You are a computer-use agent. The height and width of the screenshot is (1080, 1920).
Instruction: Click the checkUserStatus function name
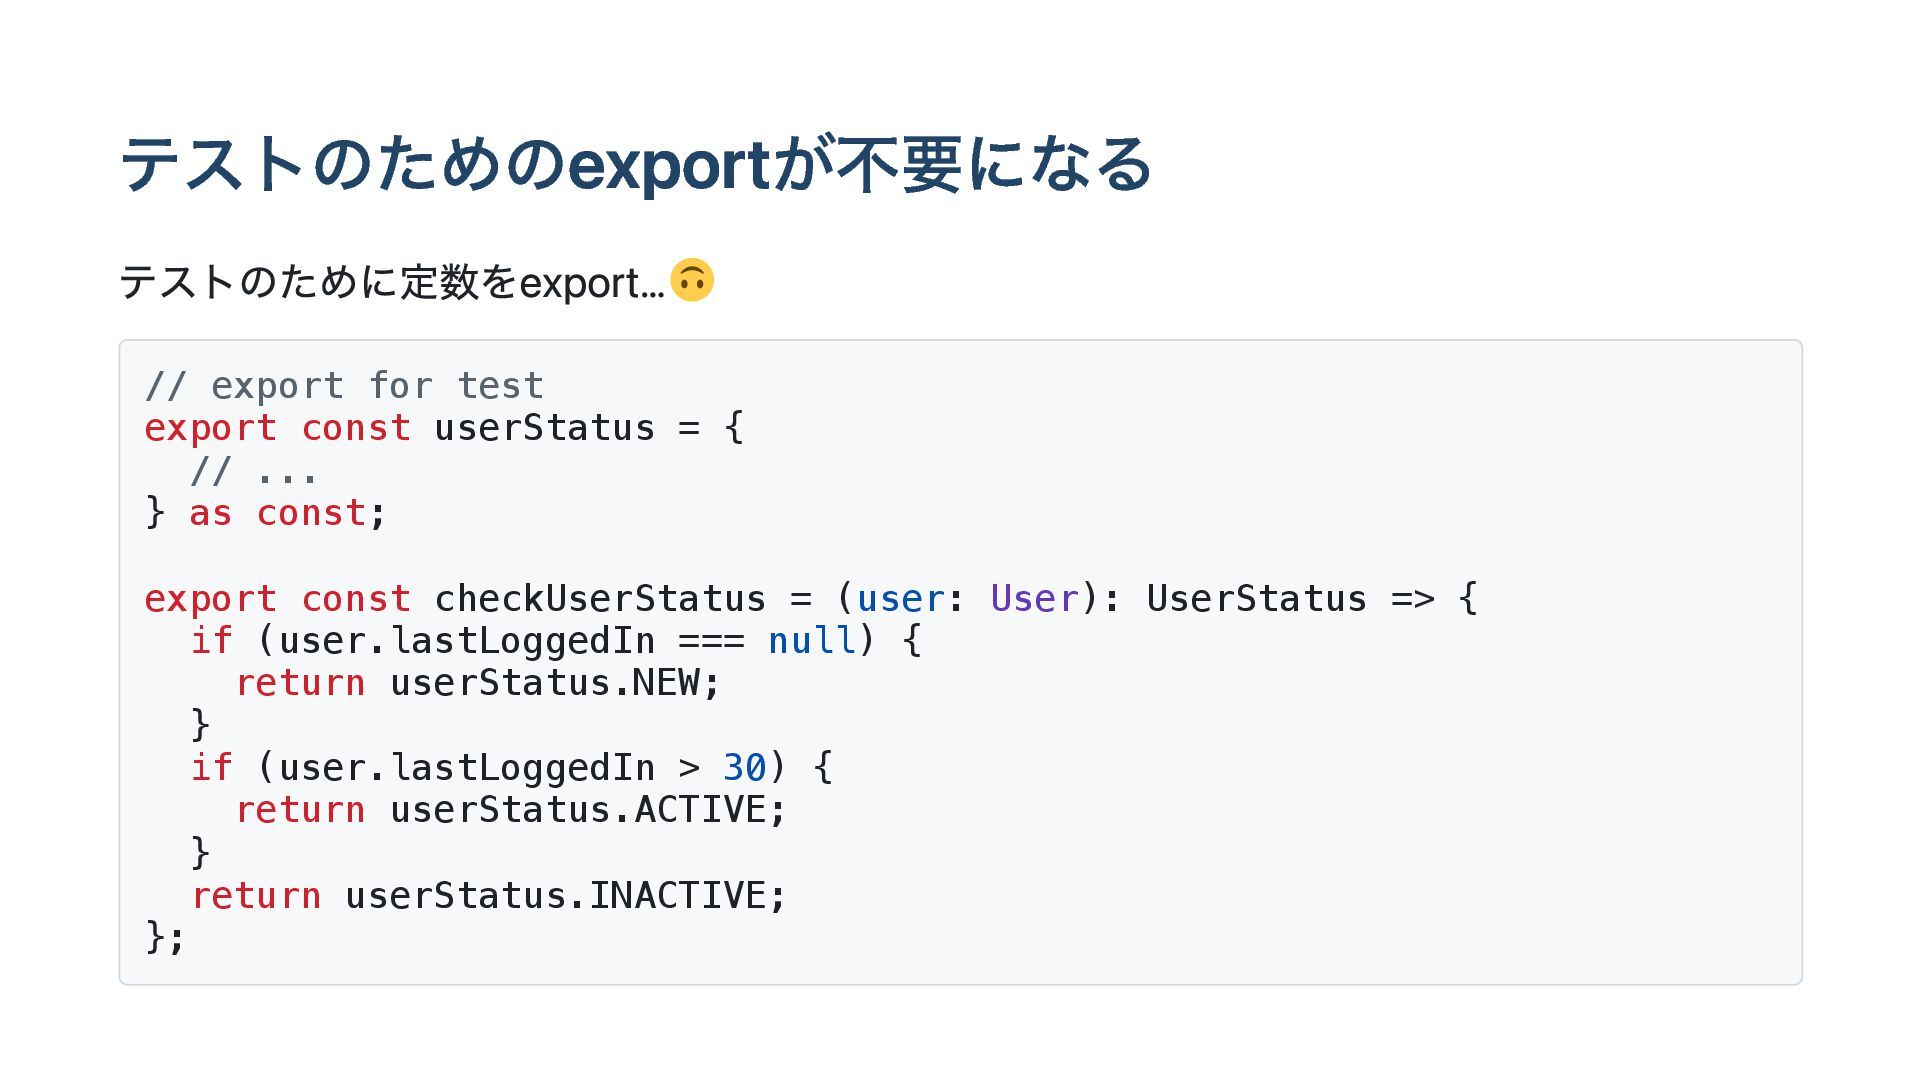click(x=599, y=598)
